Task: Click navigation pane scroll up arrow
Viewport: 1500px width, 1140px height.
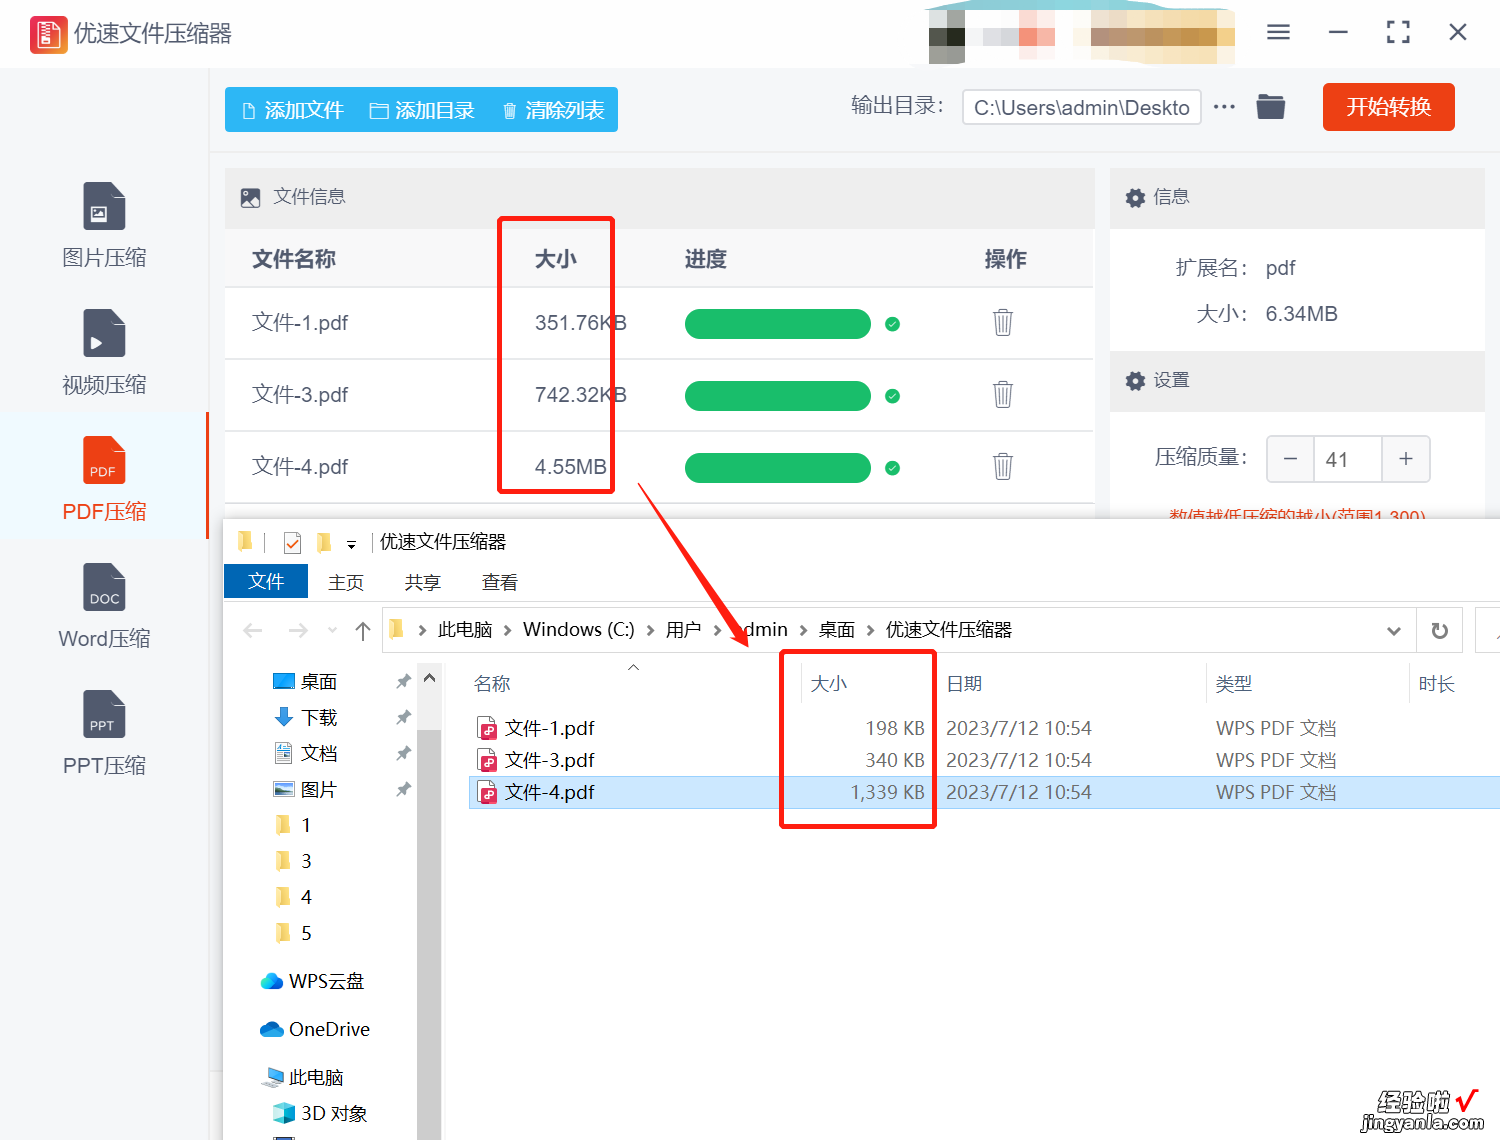Action: point(429,678)
